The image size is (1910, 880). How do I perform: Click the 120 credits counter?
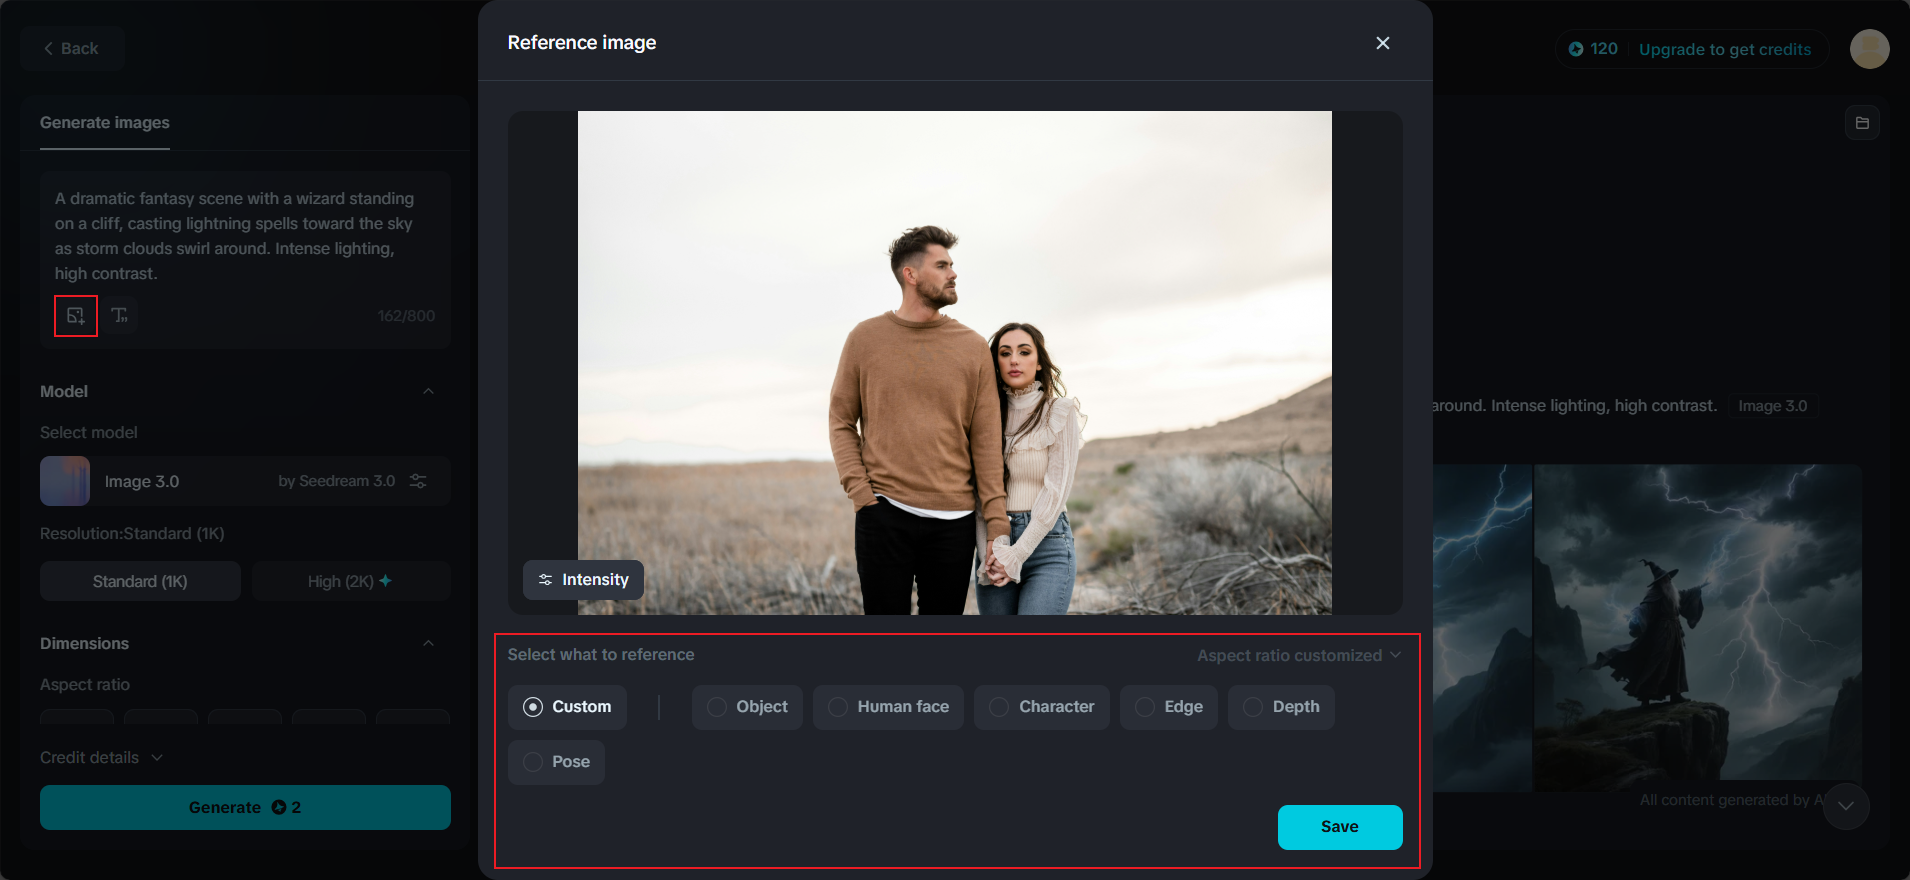pyautogui.click(x=1593, y=49)
